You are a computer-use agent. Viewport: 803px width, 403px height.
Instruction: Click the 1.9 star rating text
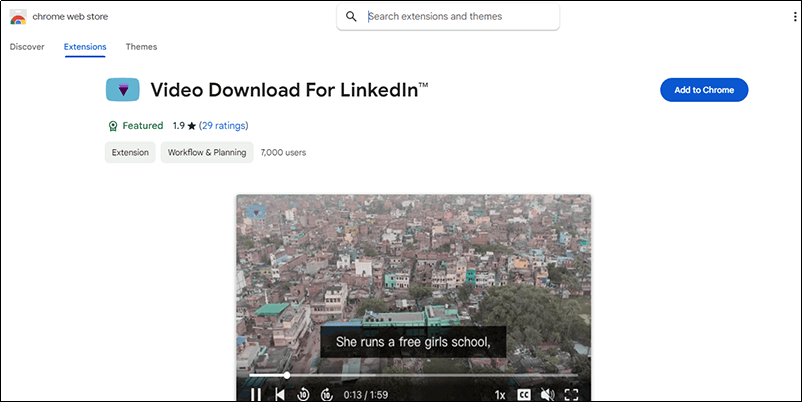click(184, 125)
